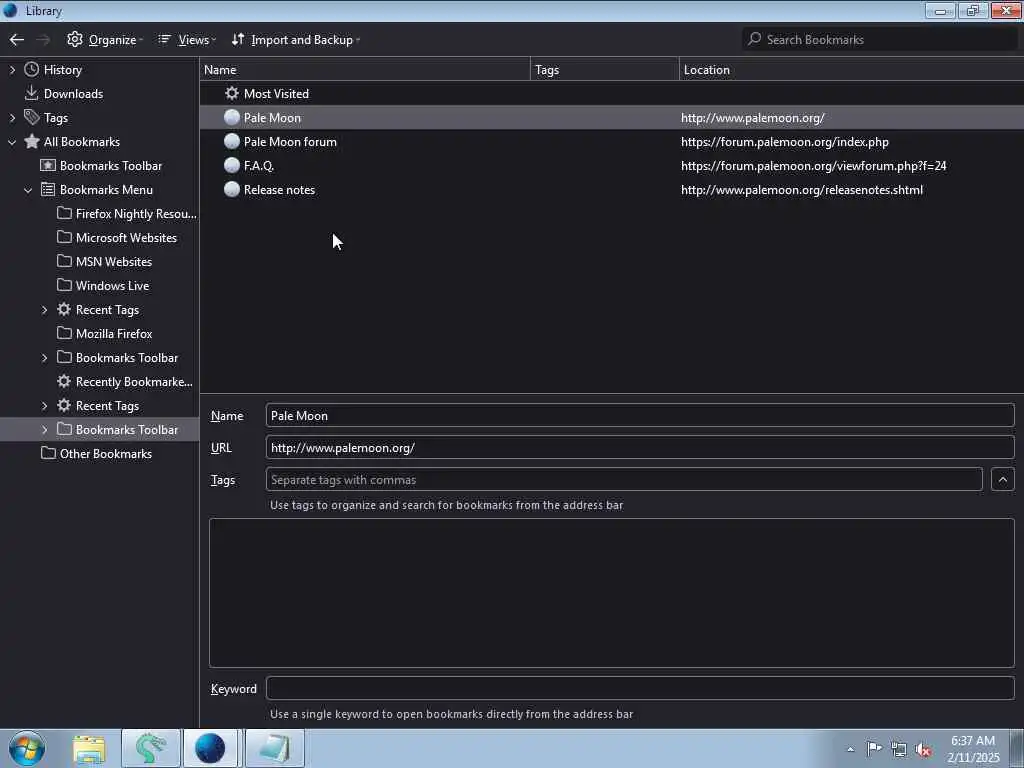Show hidden system tray icons

(x=850, y=749)
